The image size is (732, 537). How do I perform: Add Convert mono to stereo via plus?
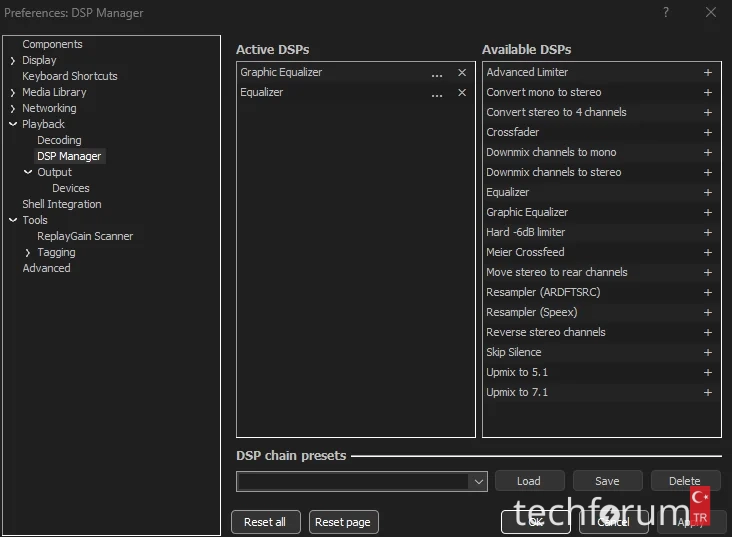(708, 92)
